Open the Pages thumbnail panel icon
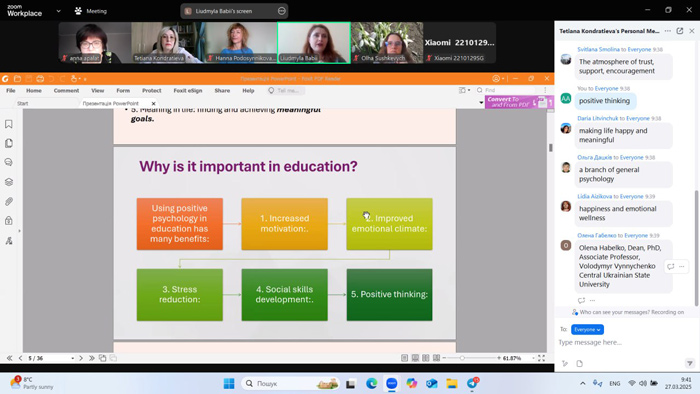The height and width of the screenshot is (394, 700). (8, 143)
